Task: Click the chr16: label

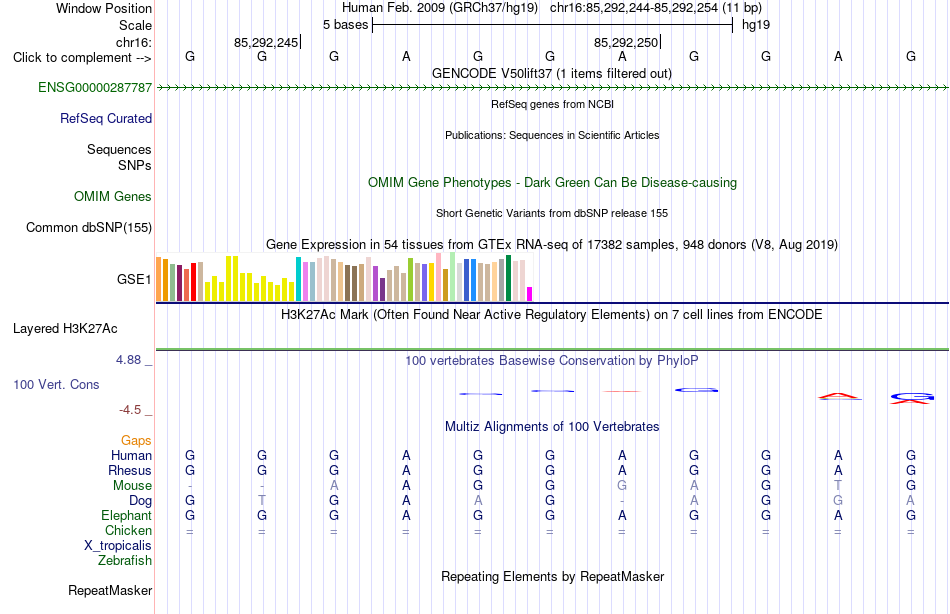Action: (133, 42)
